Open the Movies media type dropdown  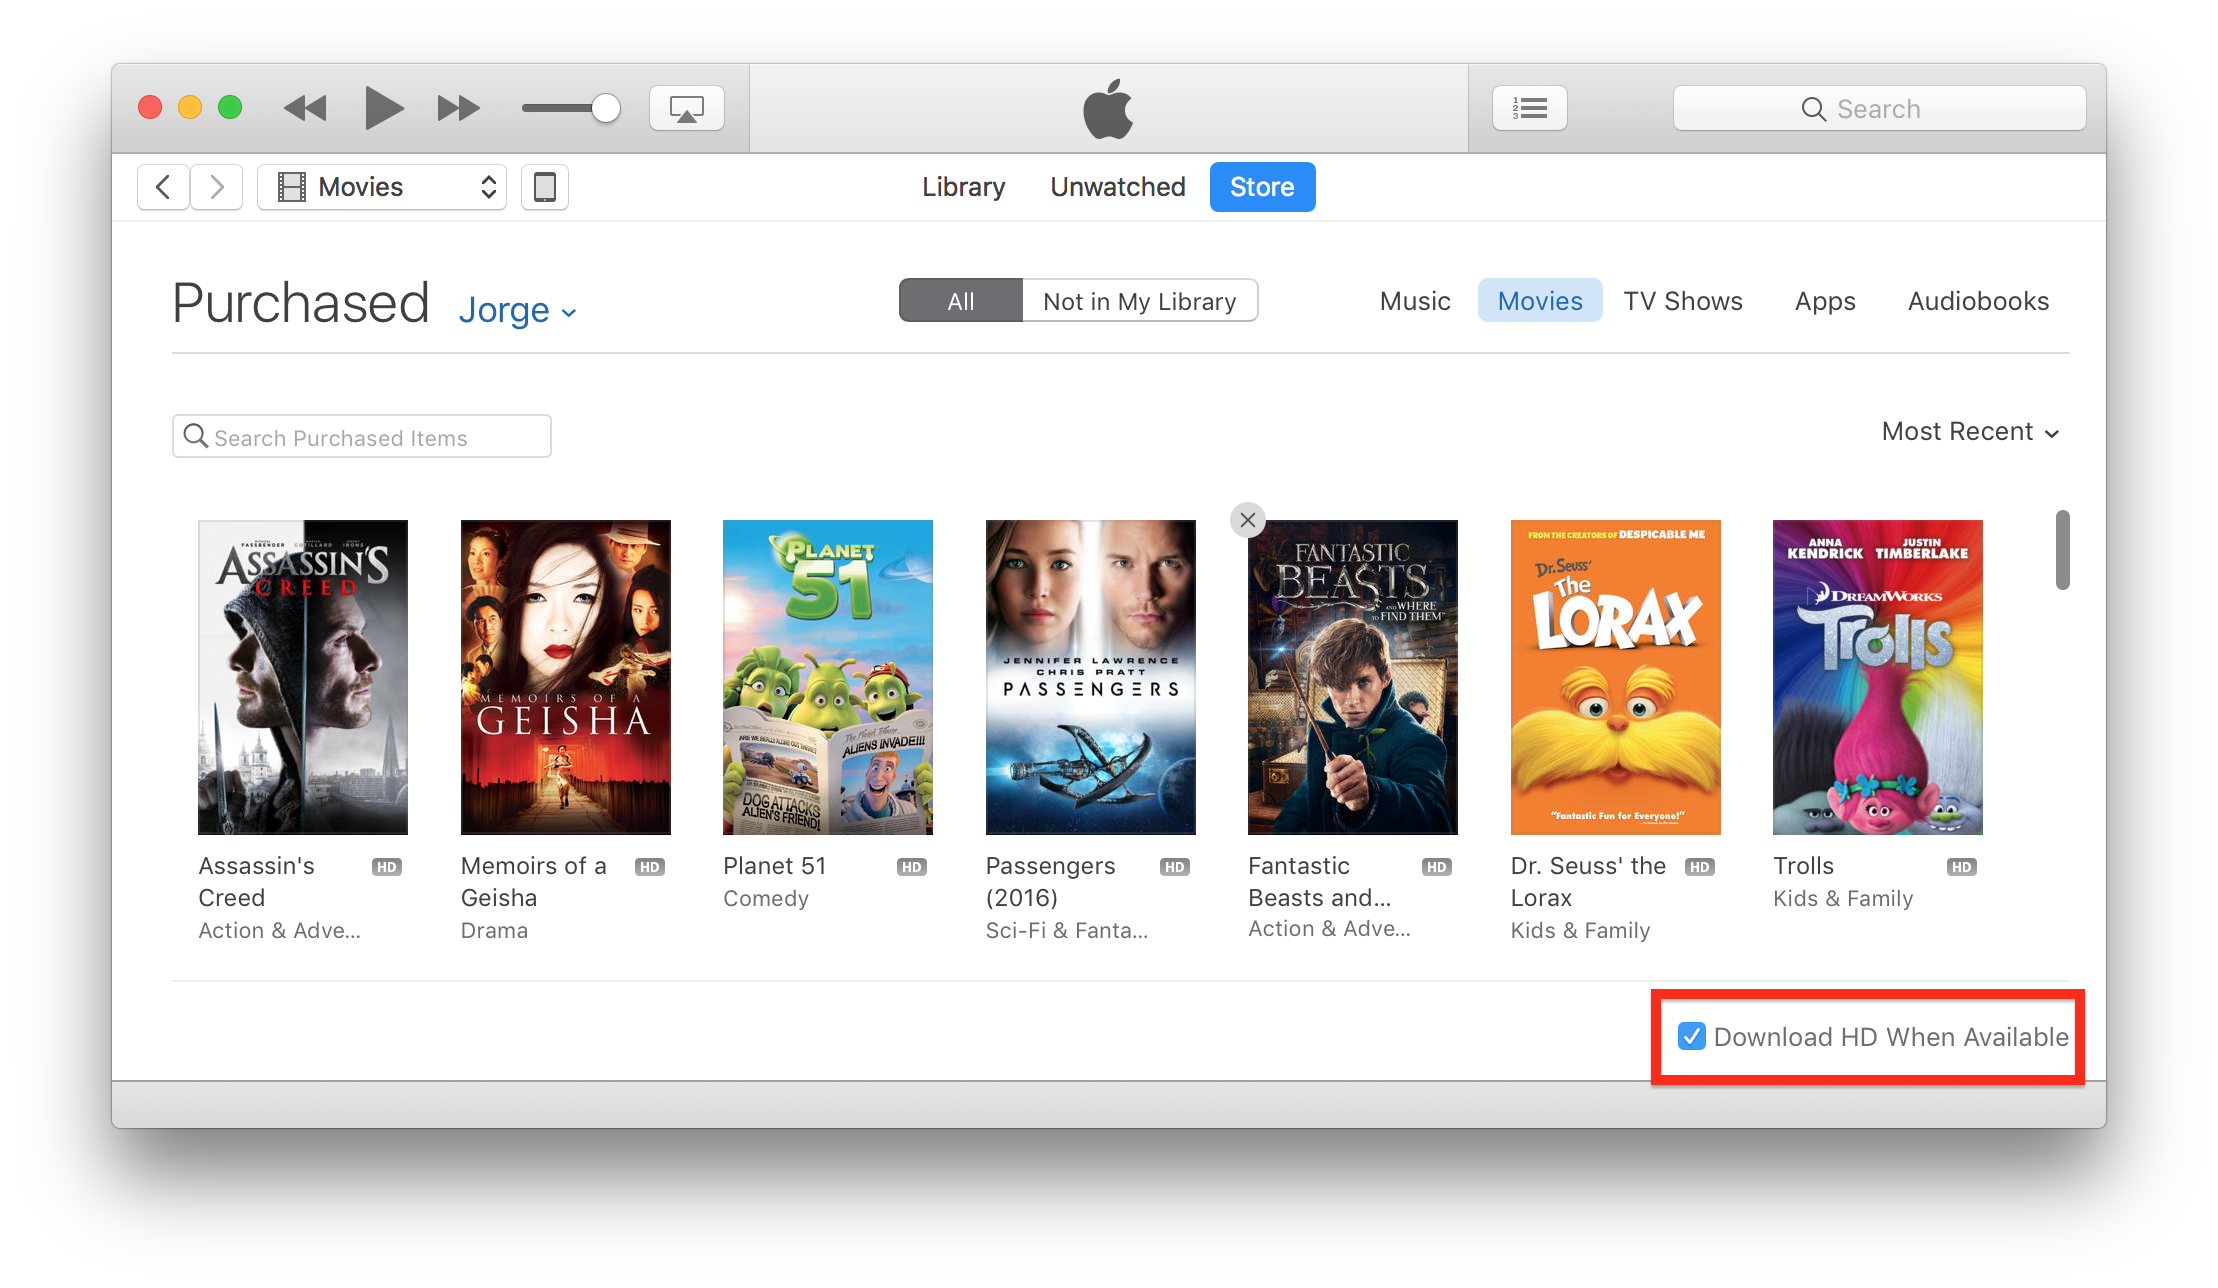382,187
